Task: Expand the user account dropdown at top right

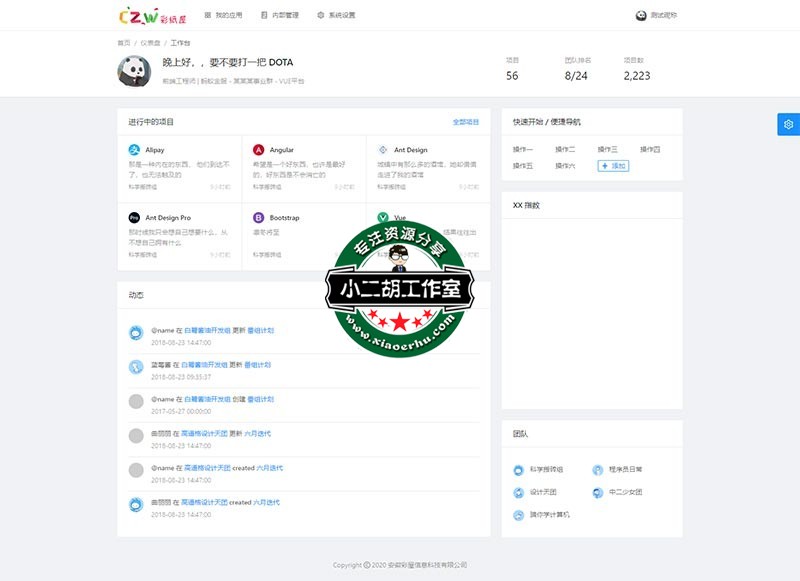Action: tap(663, 15)
